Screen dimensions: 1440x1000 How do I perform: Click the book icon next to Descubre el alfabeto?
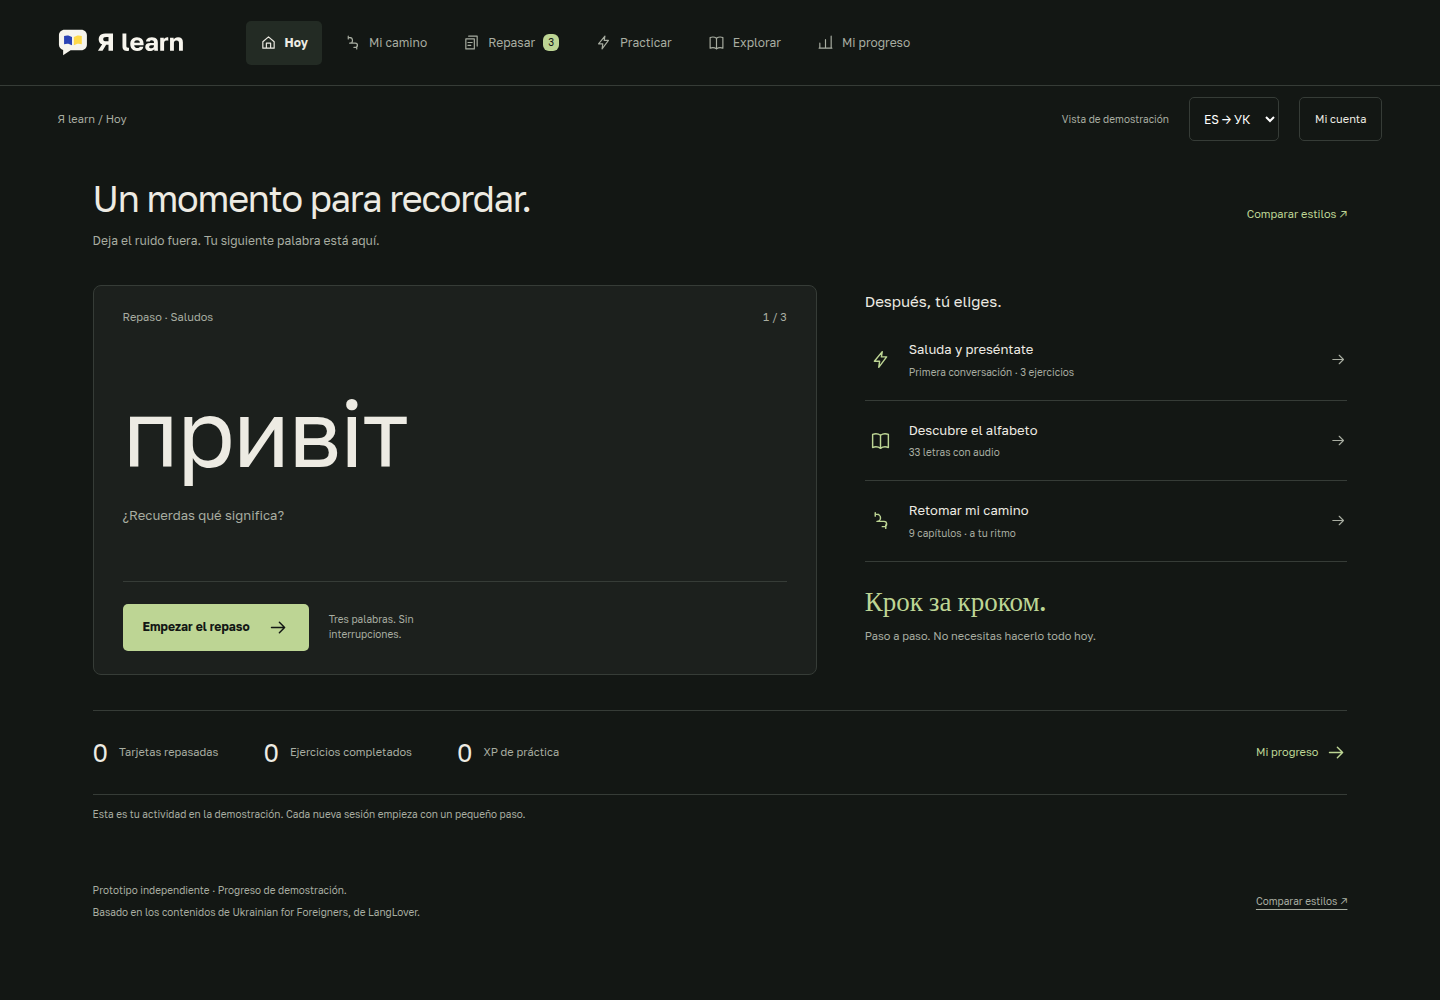(x=880, y=441)
